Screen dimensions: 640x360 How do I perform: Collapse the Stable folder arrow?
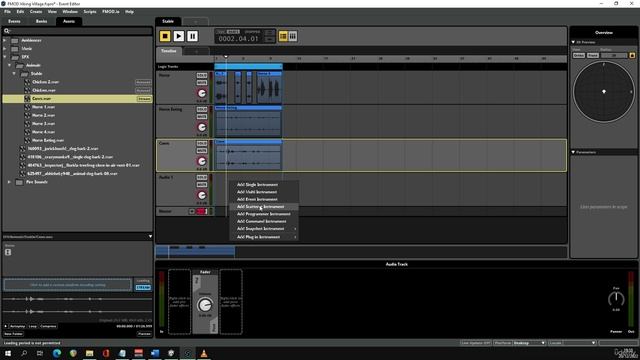(14, 73)
